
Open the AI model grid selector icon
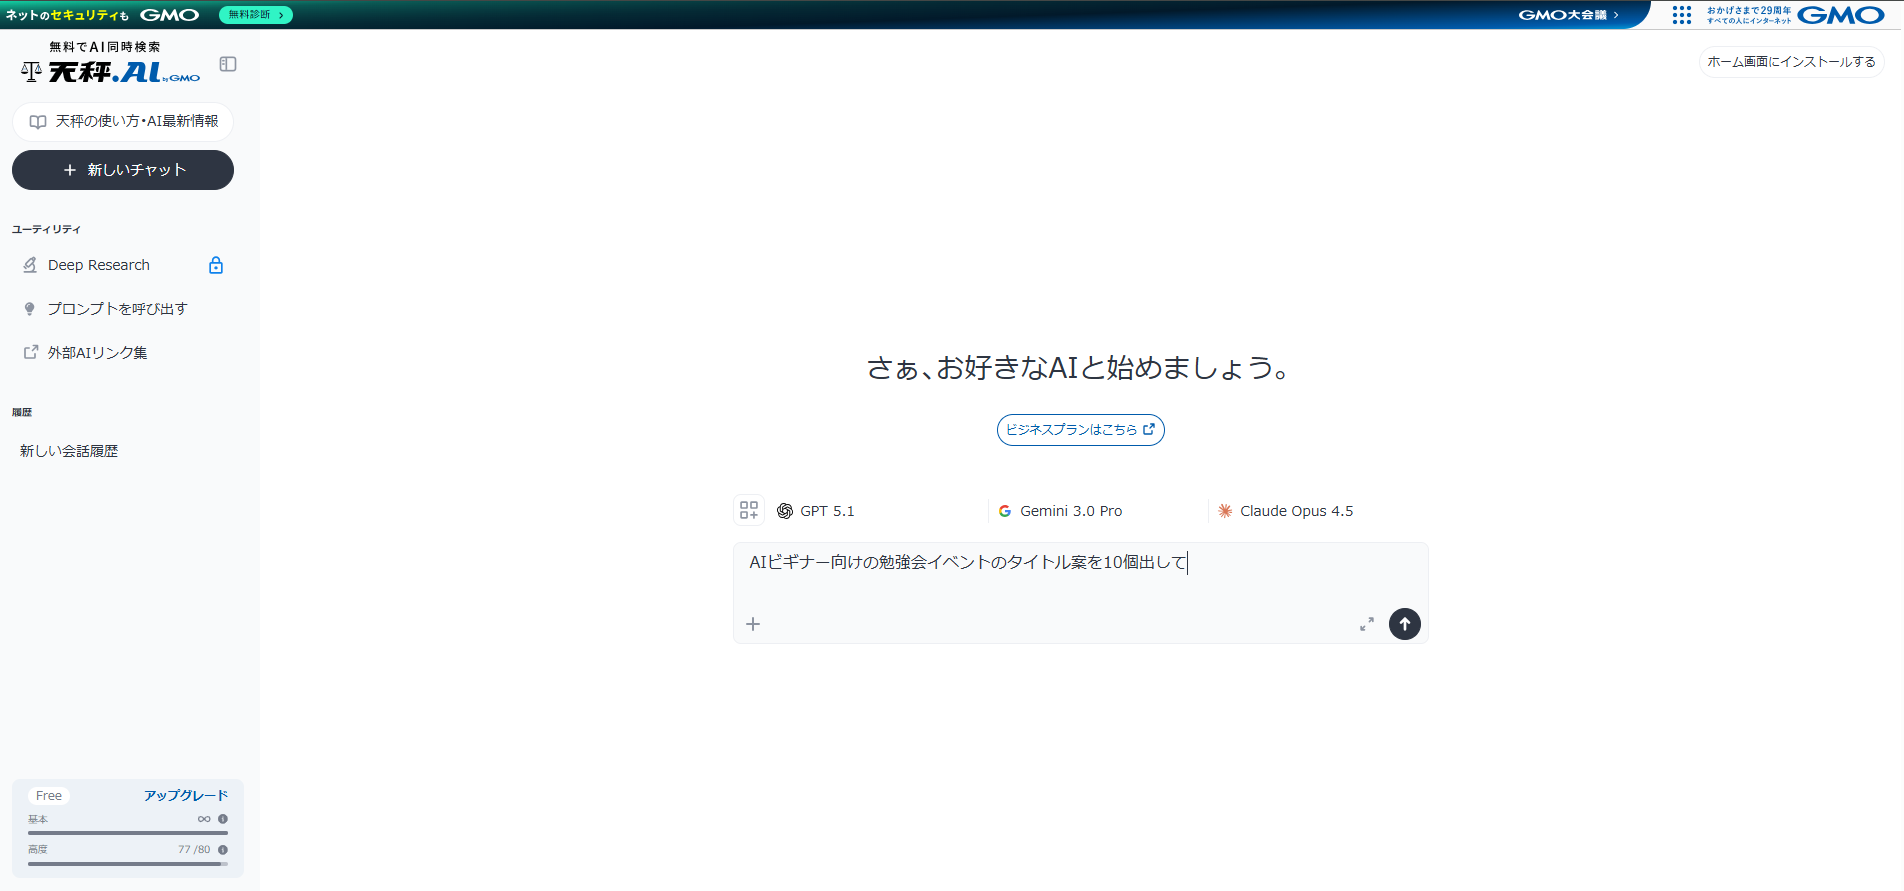[749, 511]
